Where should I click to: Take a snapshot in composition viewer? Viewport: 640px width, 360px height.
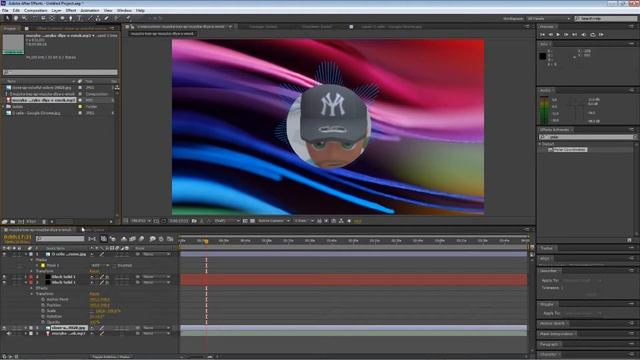[x=194, y=221]
